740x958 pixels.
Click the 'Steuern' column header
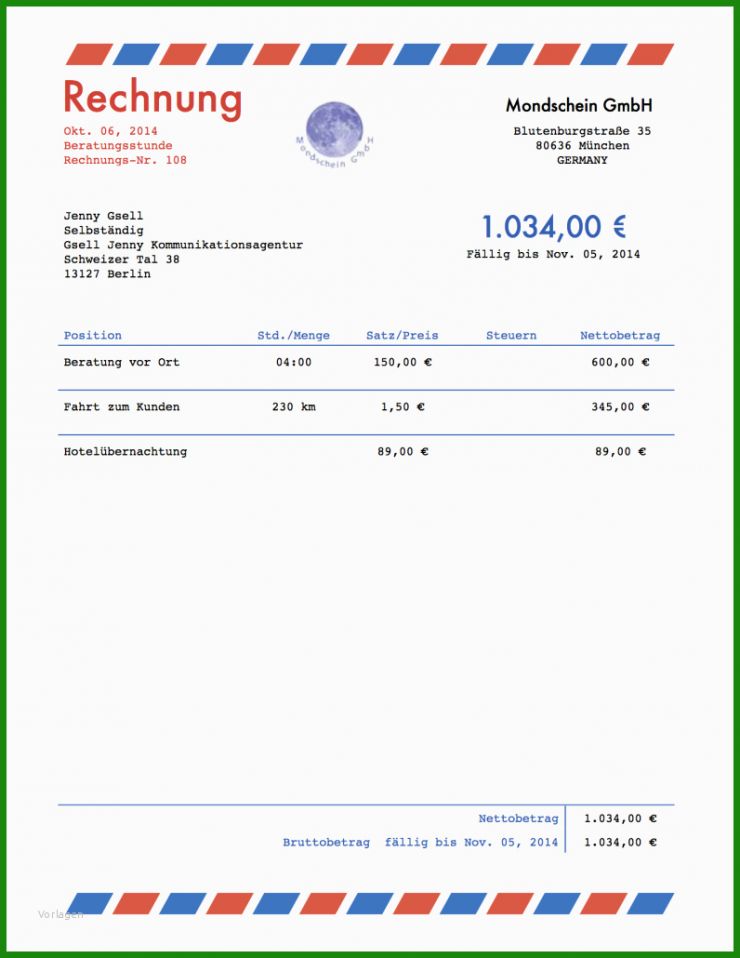511,335
